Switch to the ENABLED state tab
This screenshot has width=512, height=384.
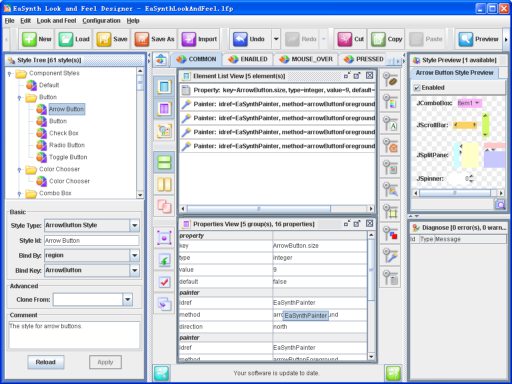tap(247, 59)
